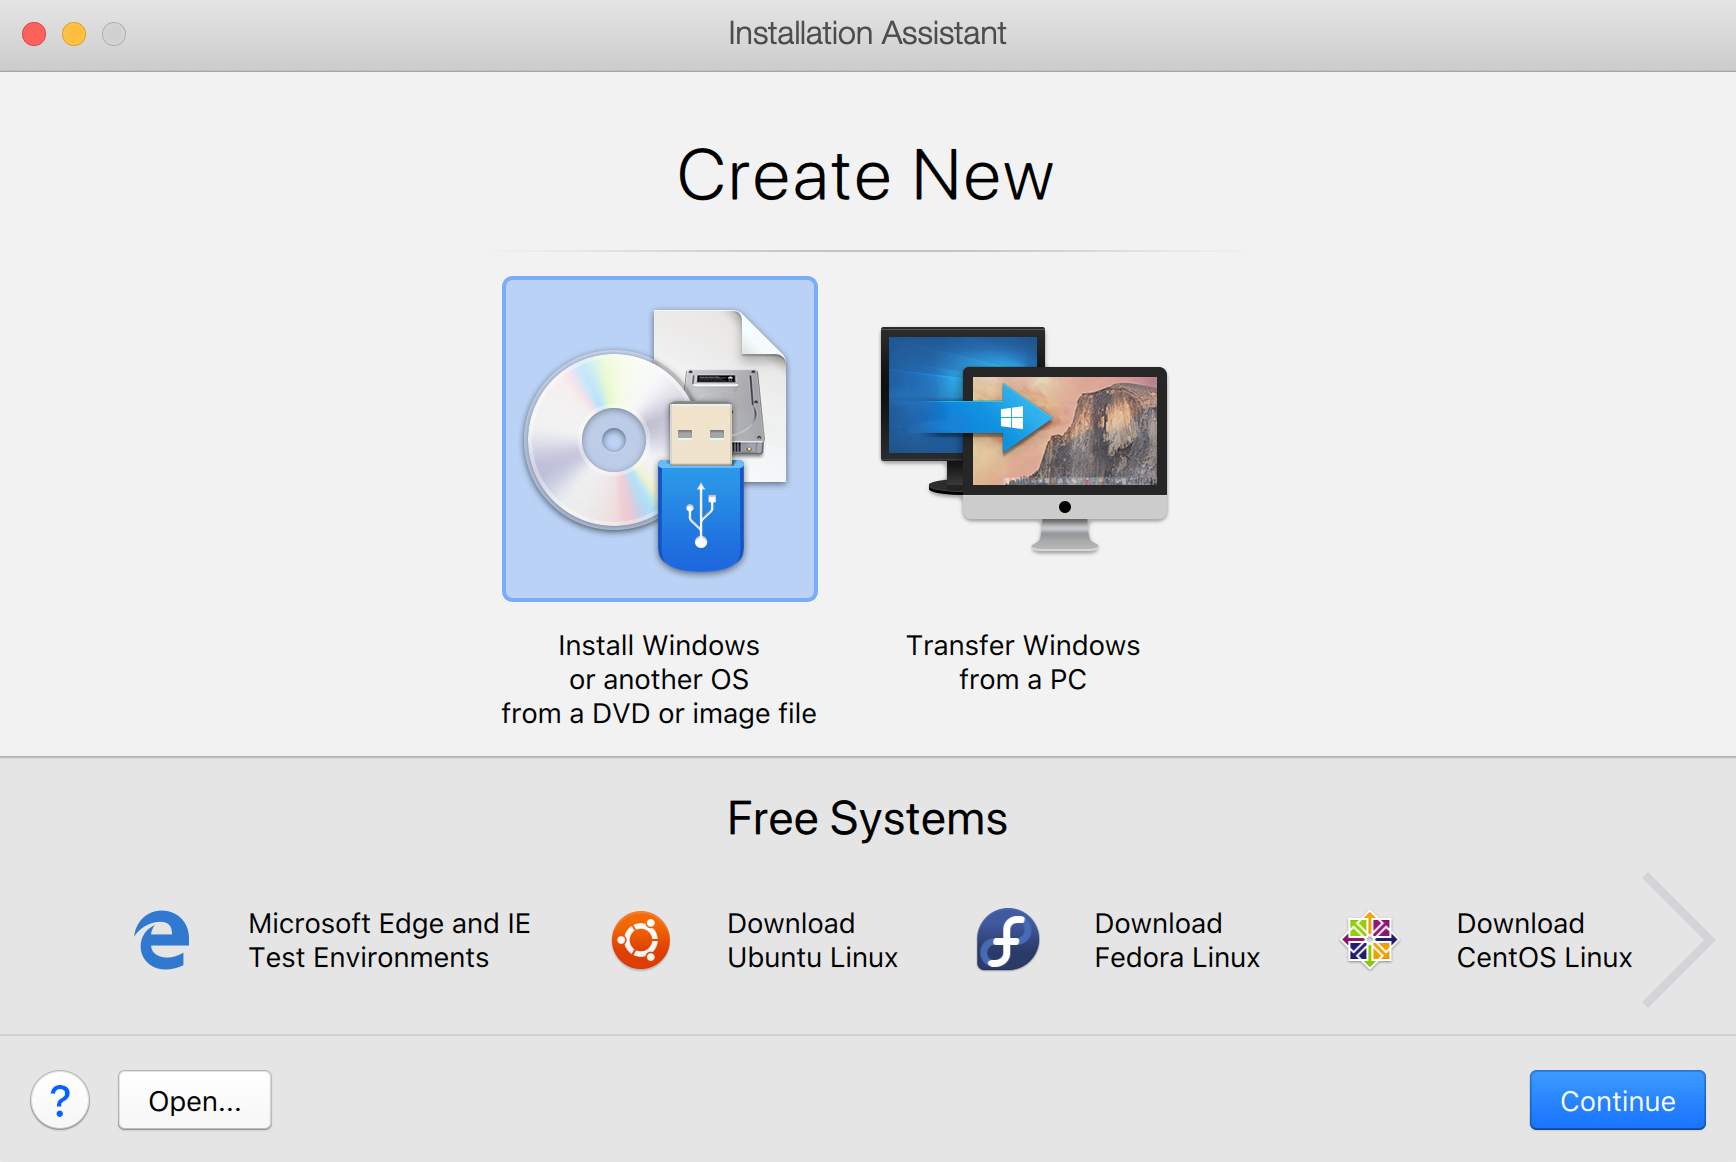
Task: Select 'Download Ubuntu Linux' text
Action: click(x=812, y=940)
